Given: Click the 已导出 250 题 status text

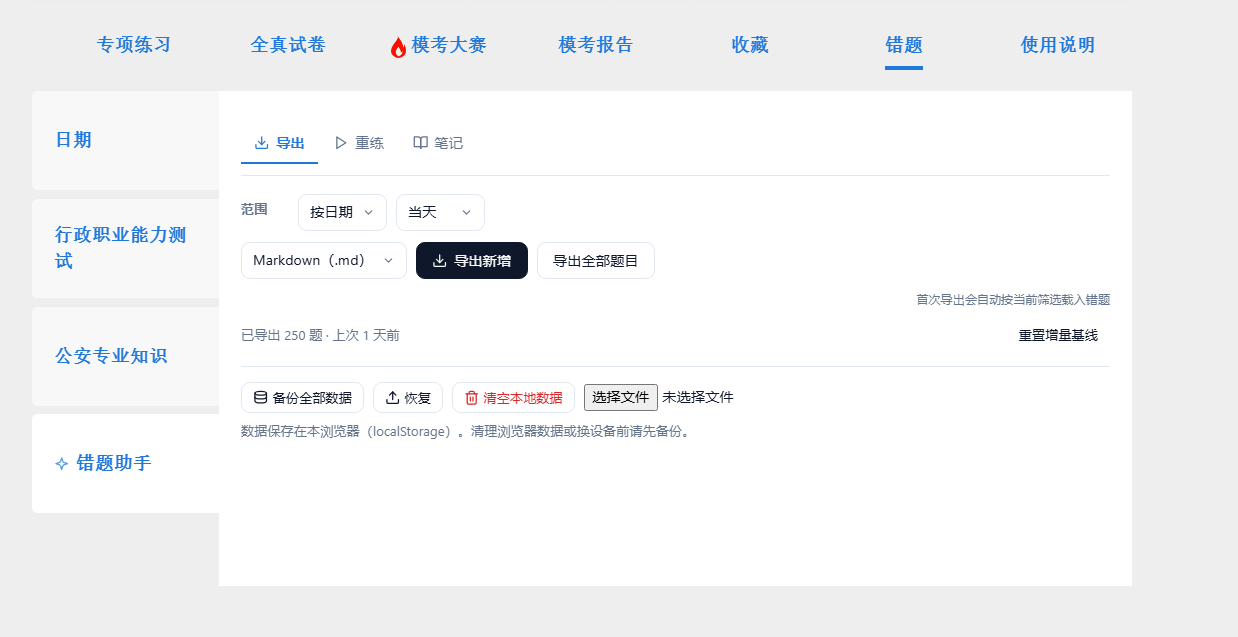Looking at the screenshot, I should (320, 336).
